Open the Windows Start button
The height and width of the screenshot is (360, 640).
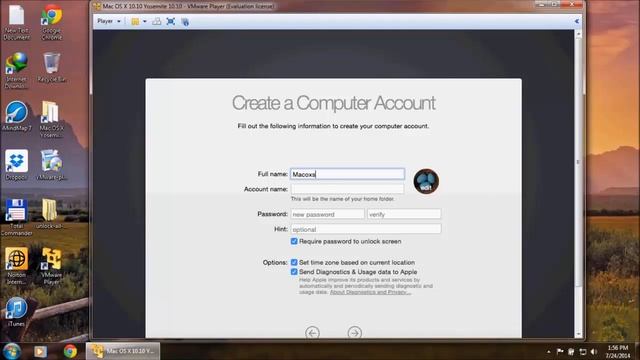click(11, 351)
